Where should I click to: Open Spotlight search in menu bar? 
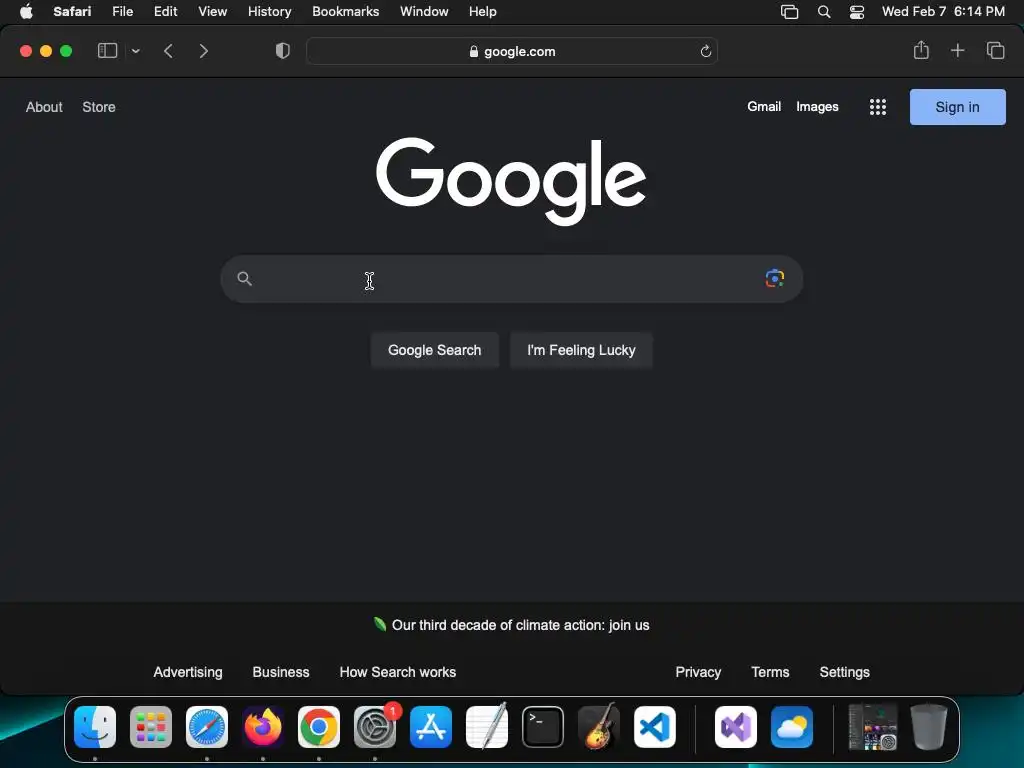[824, 12]
